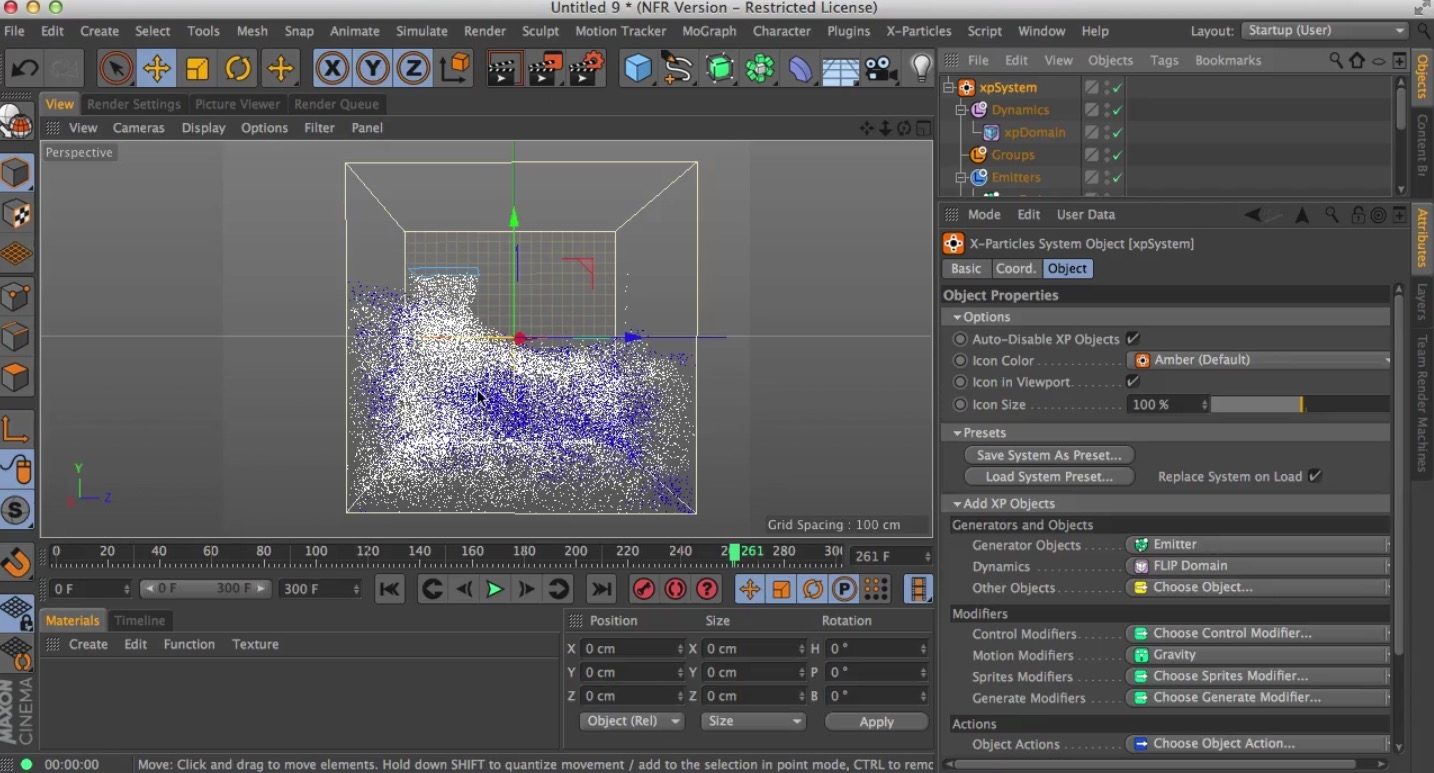This screenshot has height=773, width=1434.
Task: Activate the Scale tool
Action: tap(197, 68)
